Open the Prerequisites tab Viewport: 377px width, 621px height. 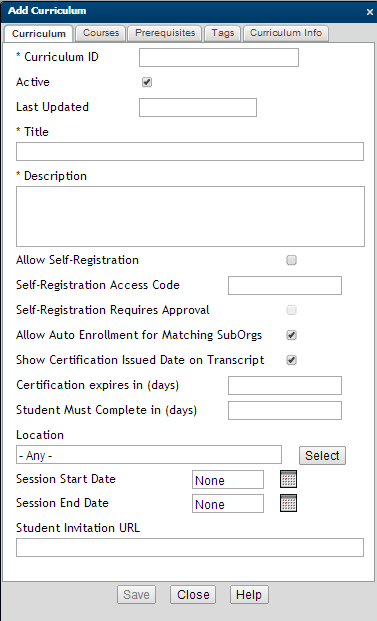[x=165, y=33]
